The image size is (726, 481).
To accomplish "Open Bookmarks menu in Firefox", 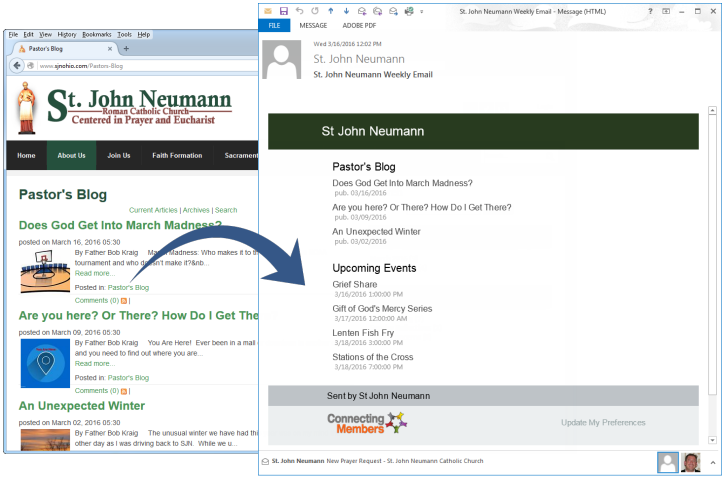I will coord(97,34).
